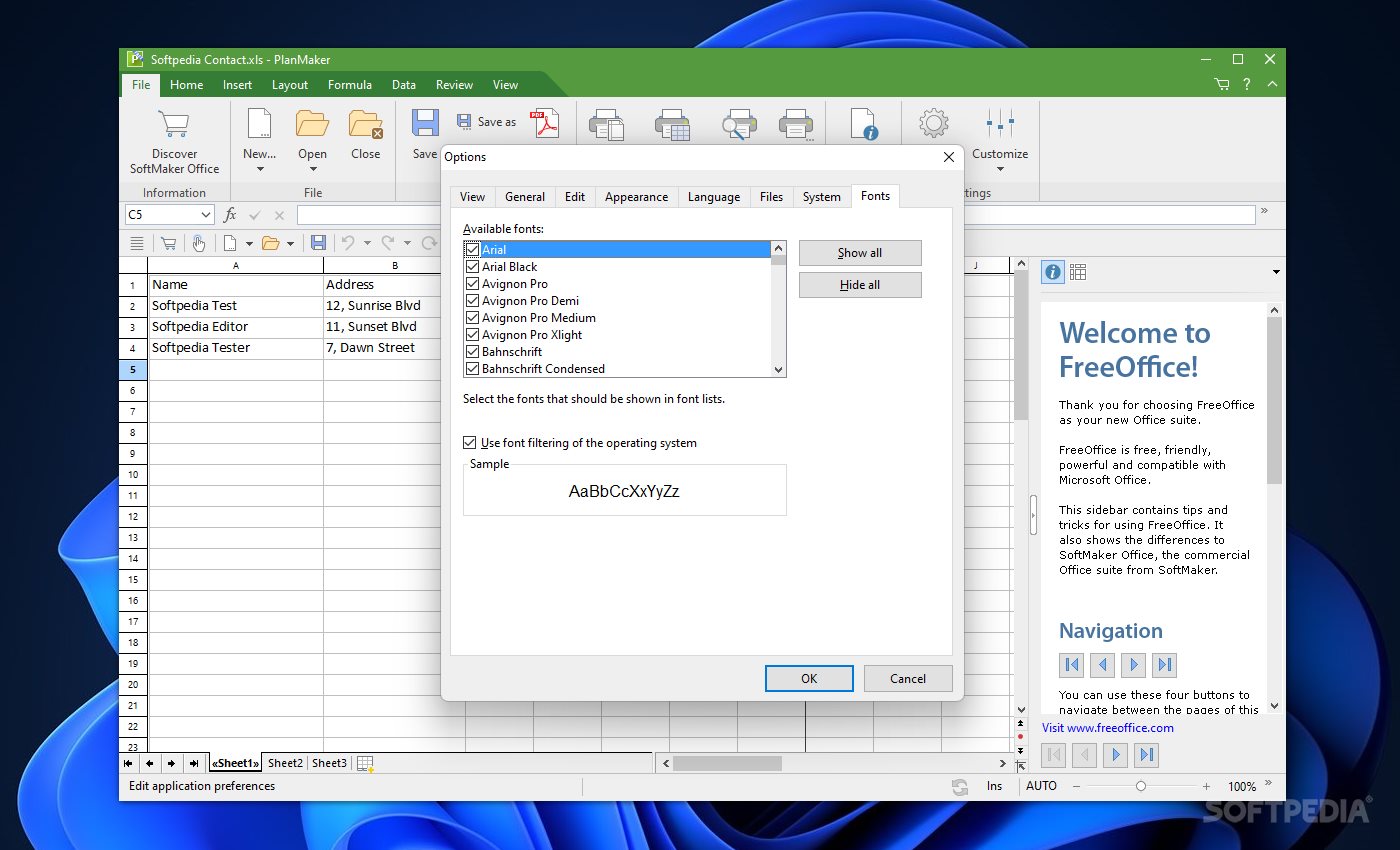This screenshot has width=1400, height=850.
Task: Click the touch mode hand icon
Action: (198, 243)
